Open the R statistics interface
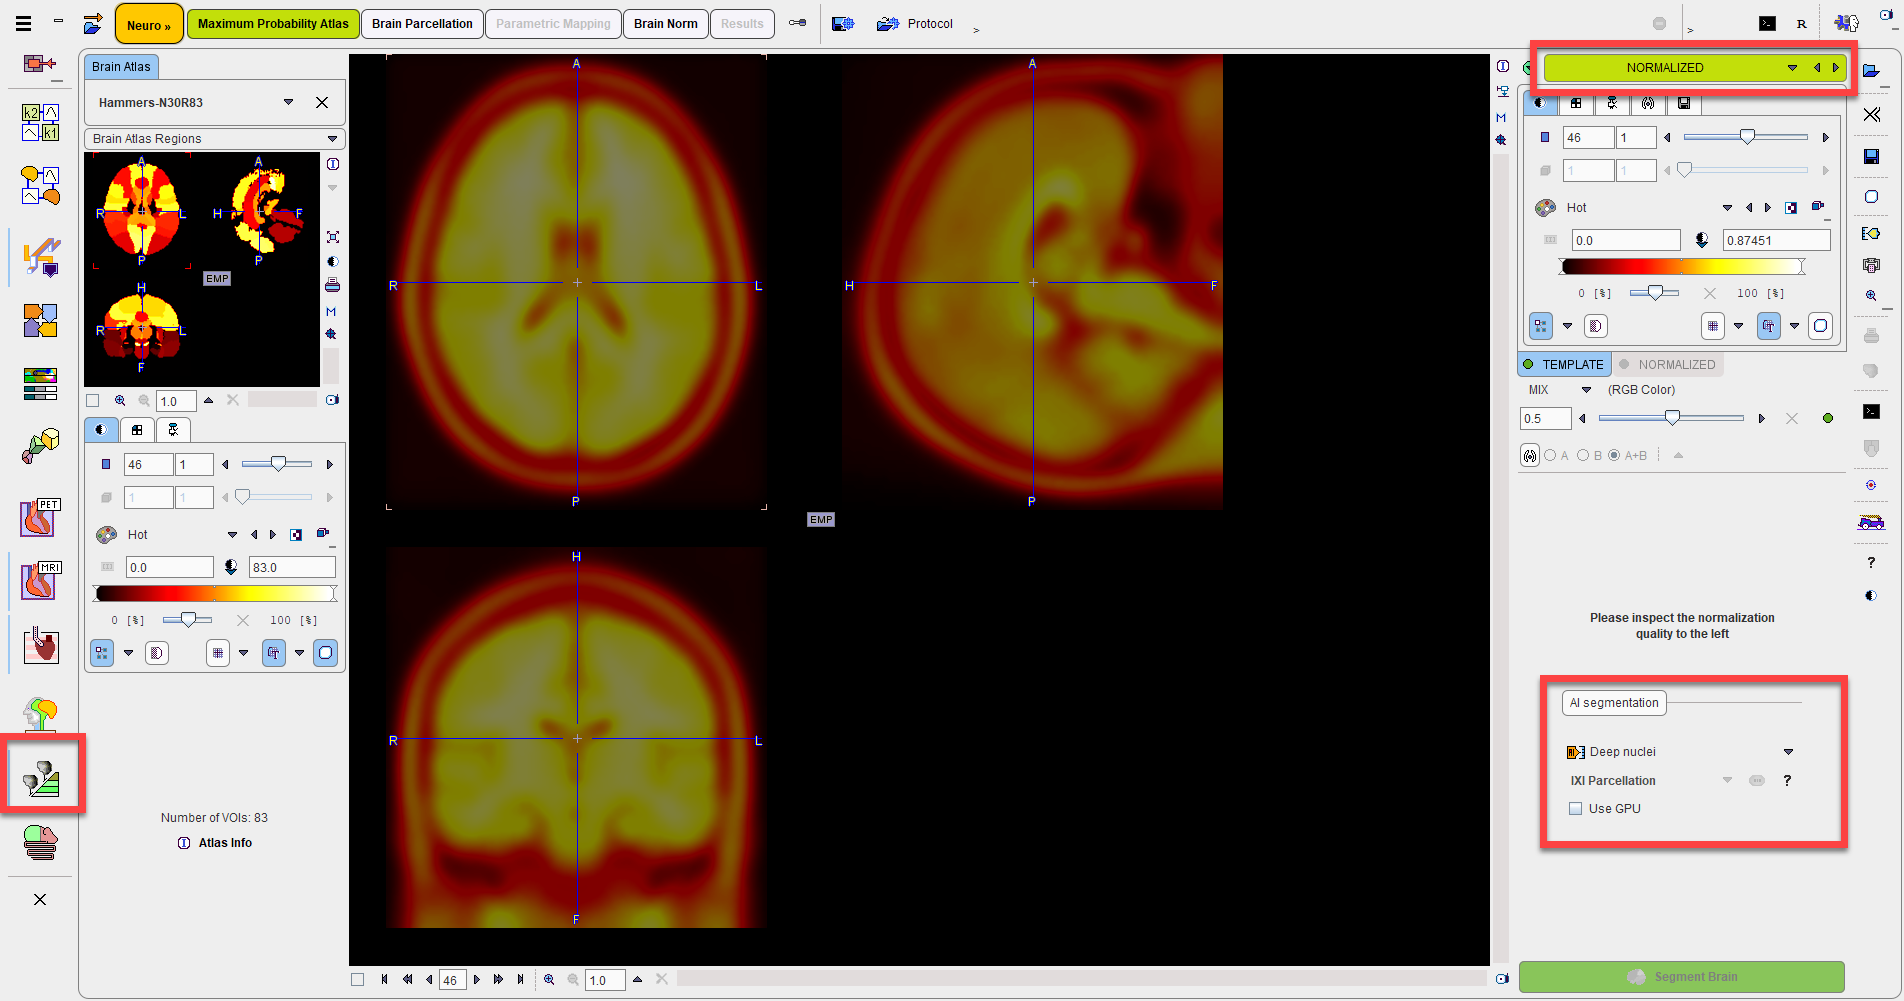1904x1001 pixels. (1801, 23)
